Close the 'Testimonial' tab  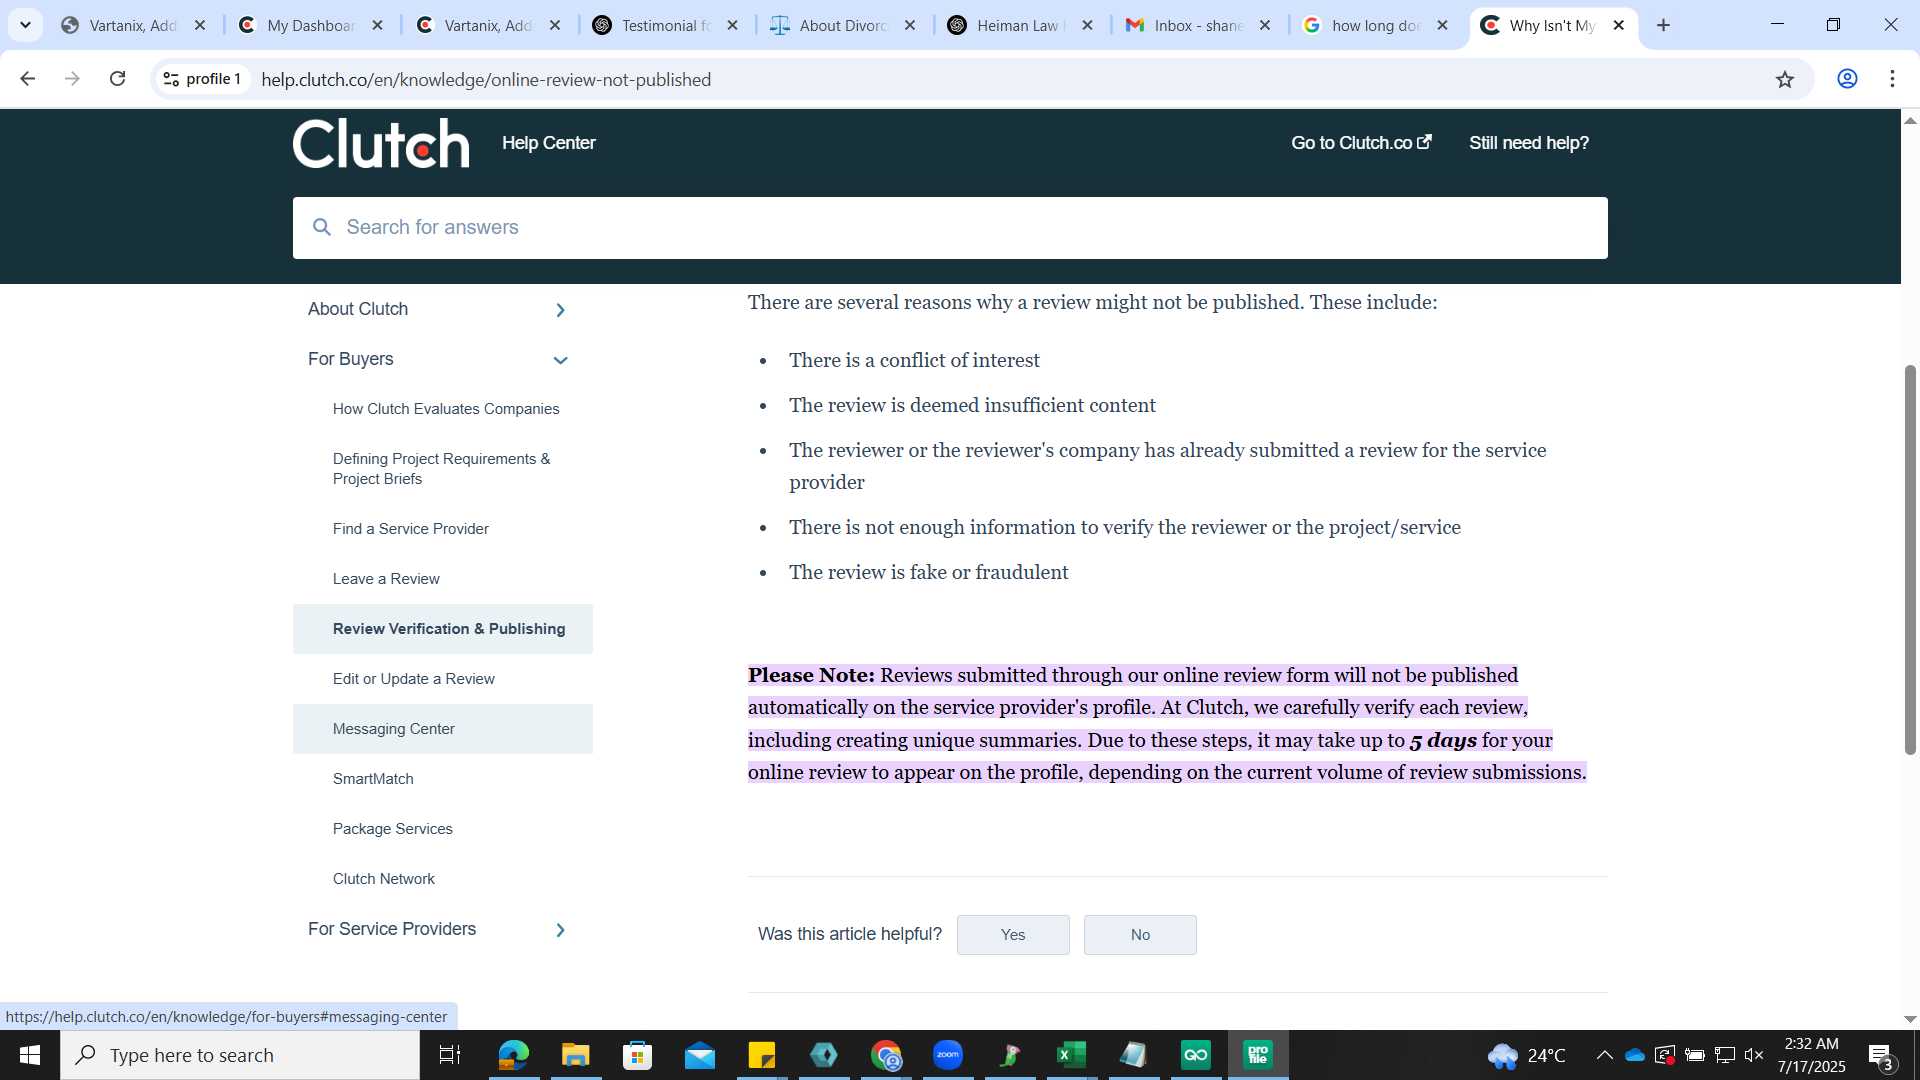tap(732, 25)
